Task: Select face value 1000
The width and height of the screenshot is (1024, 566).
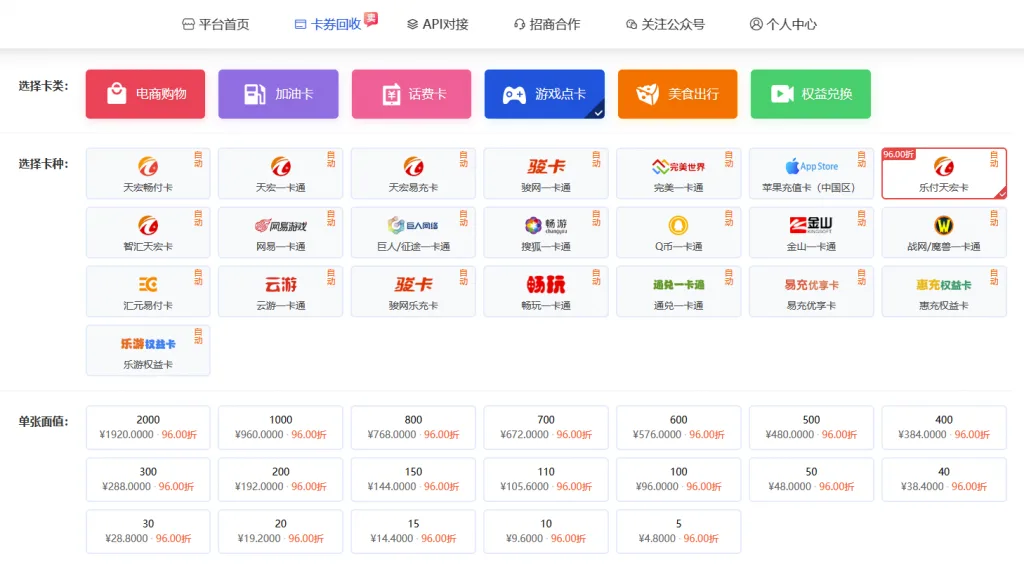Action: [281, 428]
